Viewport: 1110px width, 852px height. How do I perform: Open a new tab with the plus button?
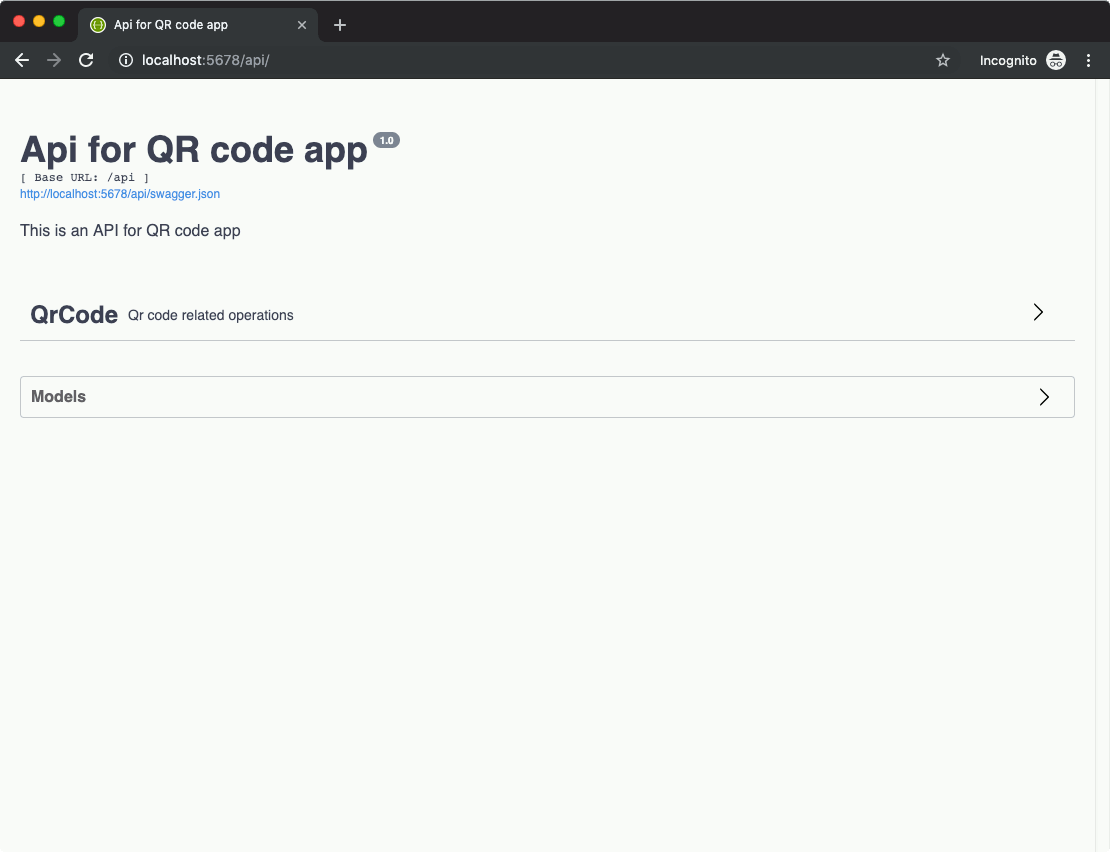[340, 24]
